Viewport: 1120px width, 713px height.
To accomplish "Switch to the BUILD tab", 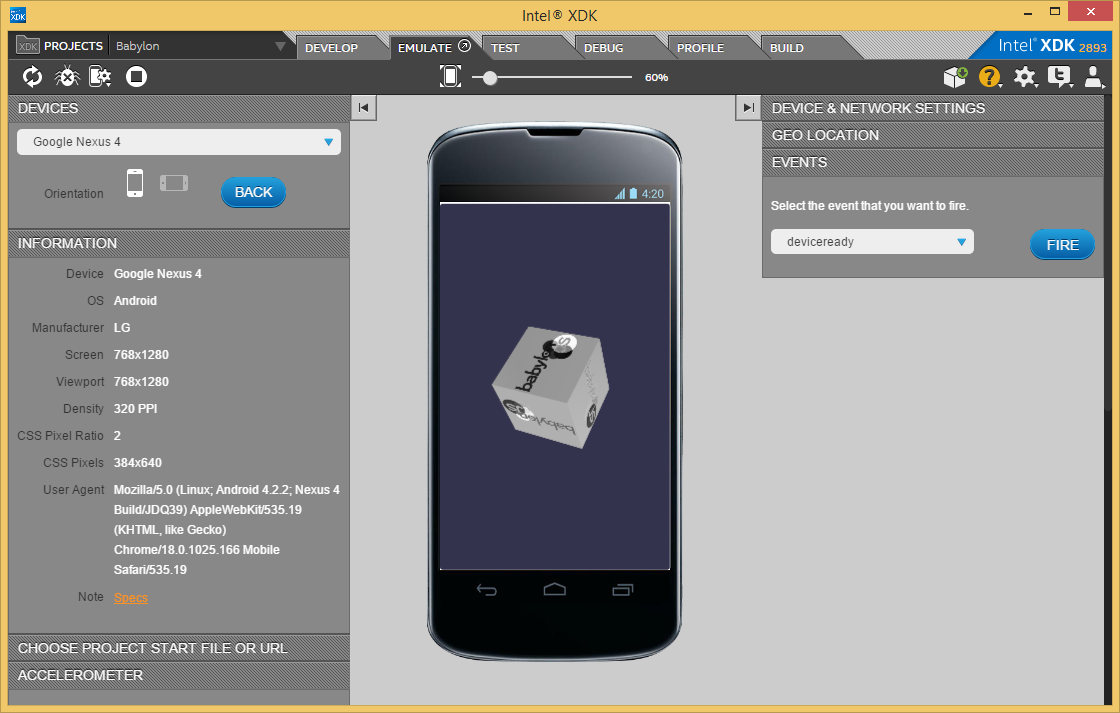I will point(786,48).
